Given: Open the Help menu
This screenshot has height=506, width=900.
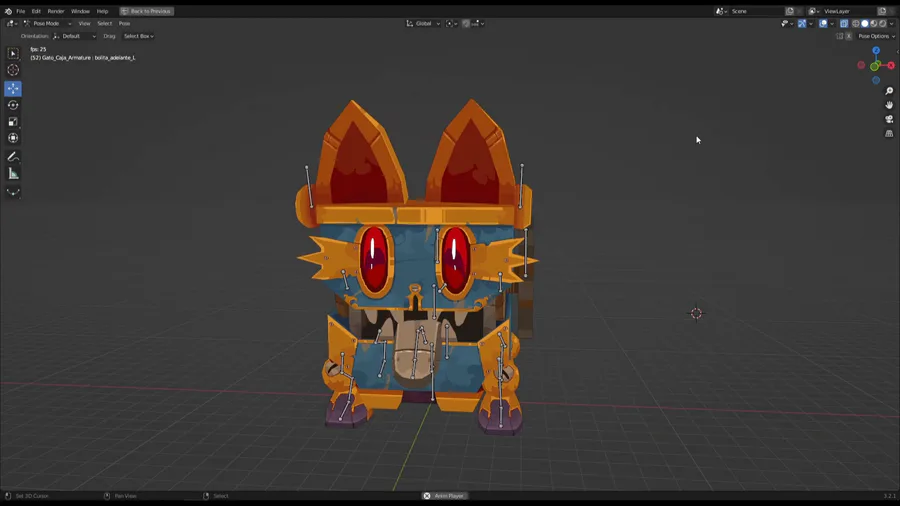Looking at the screenshot, I should click(102, 11).
